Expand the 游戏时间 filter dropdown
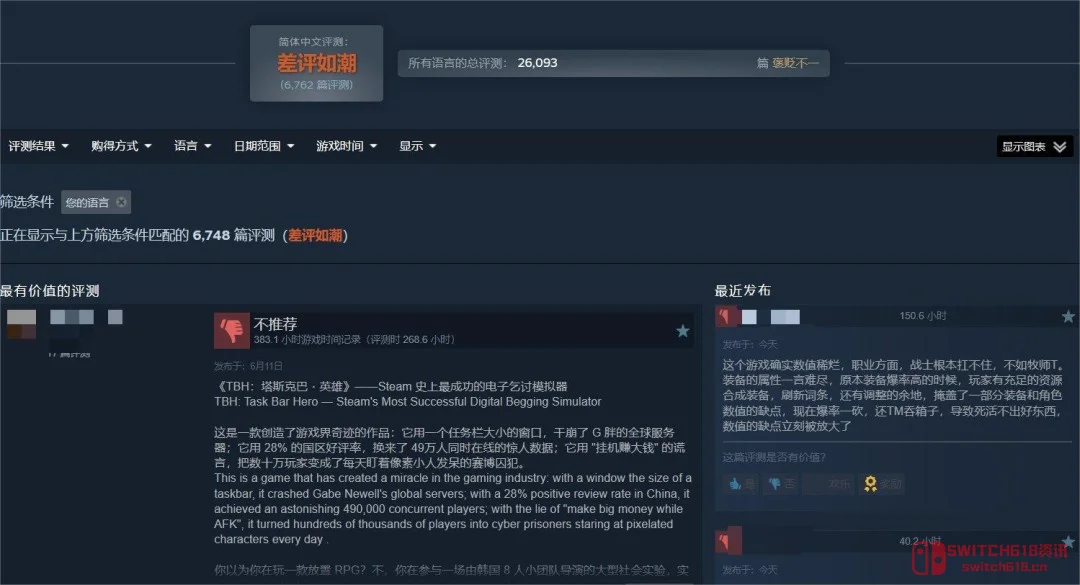The image size is (1080, 585). [346, 146]
